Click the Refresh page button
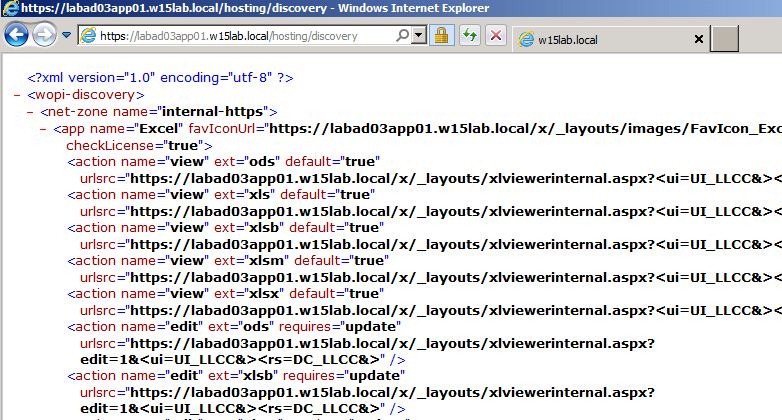This screenshot has width=782, height=420. pos(469,35)
